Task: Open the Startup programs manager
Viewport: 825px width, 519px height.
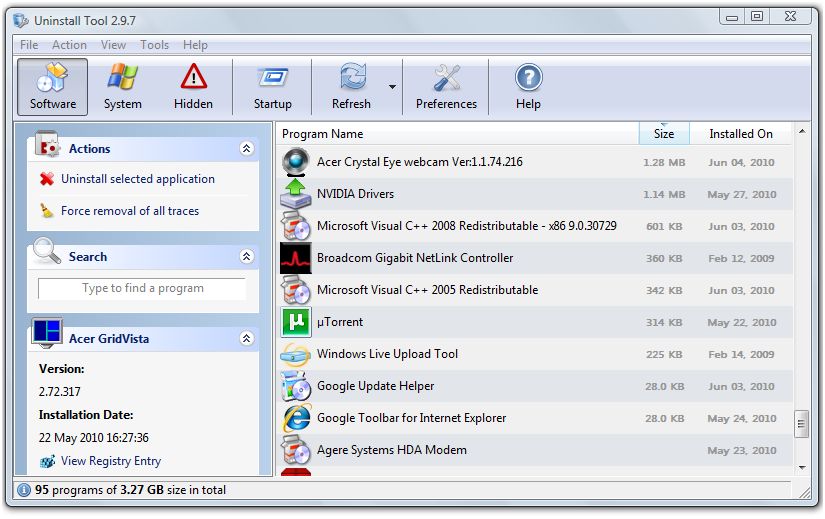Action: [273, 87]
